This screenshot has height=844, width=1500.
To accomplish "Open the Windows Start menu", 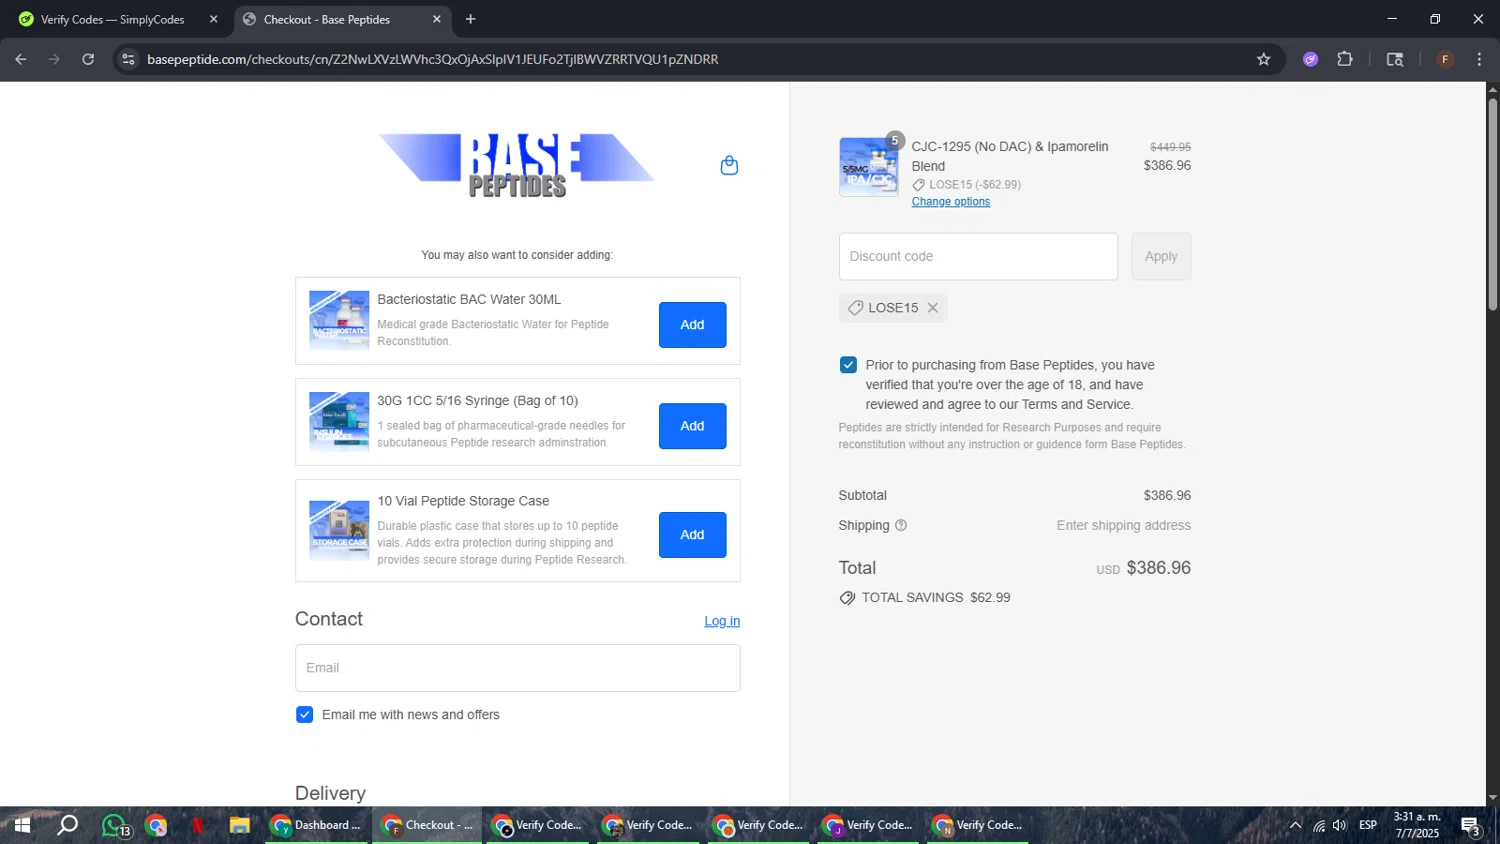I will point(21,825).
